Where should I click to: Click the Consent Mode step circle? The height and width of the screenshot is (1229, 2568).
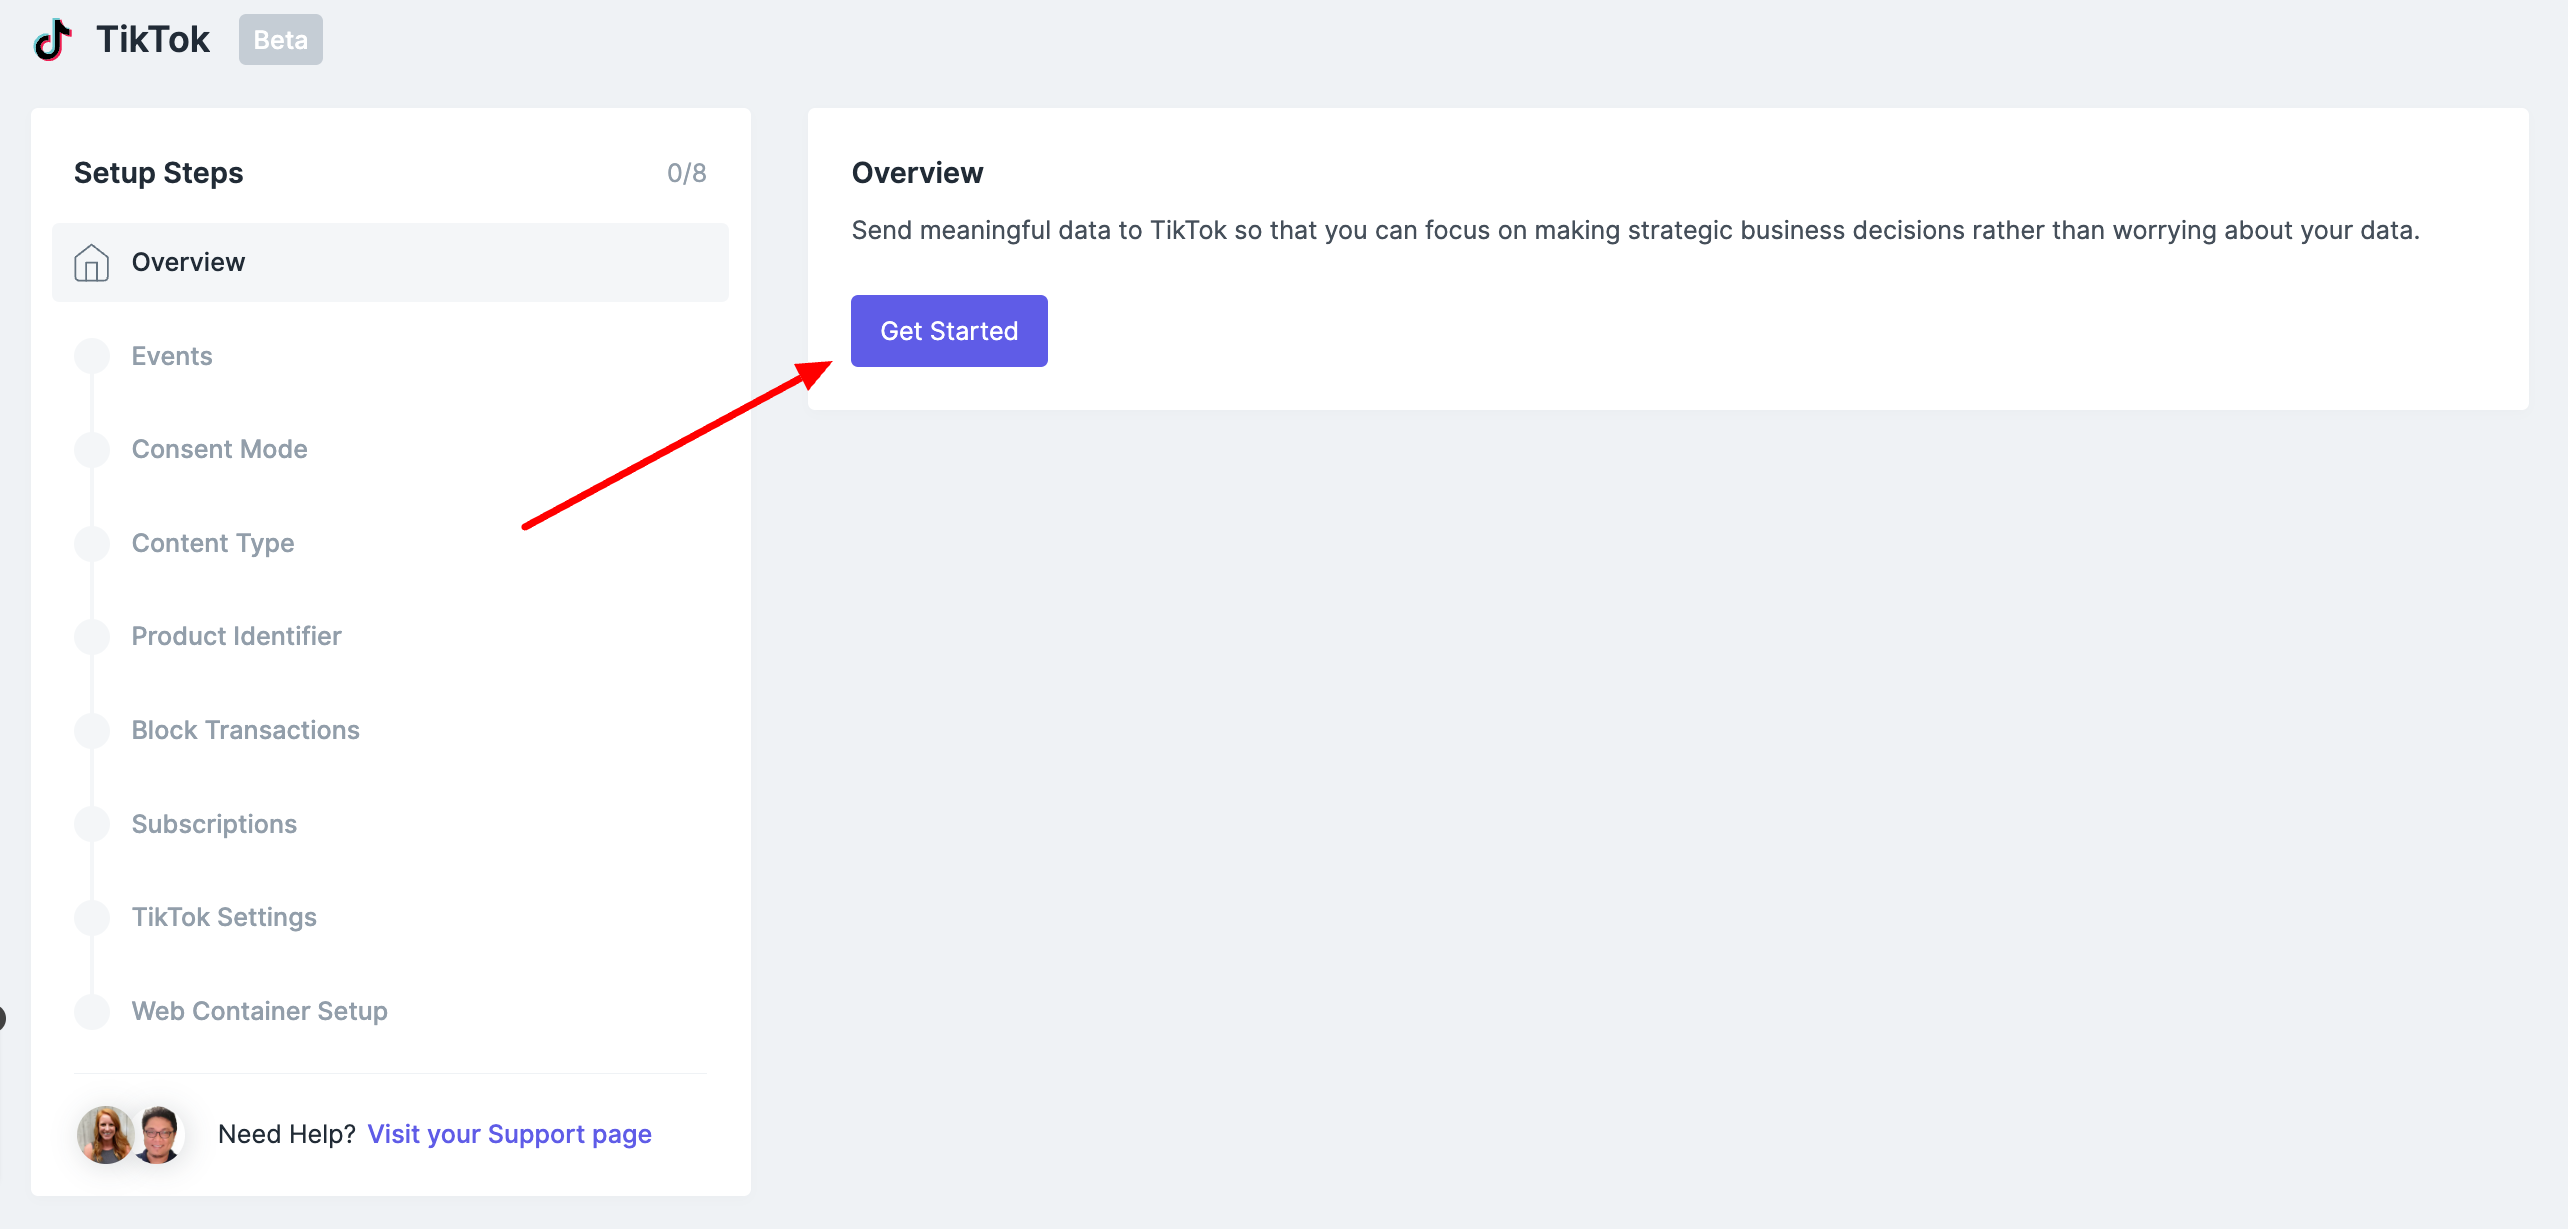(x=92, y=450)
